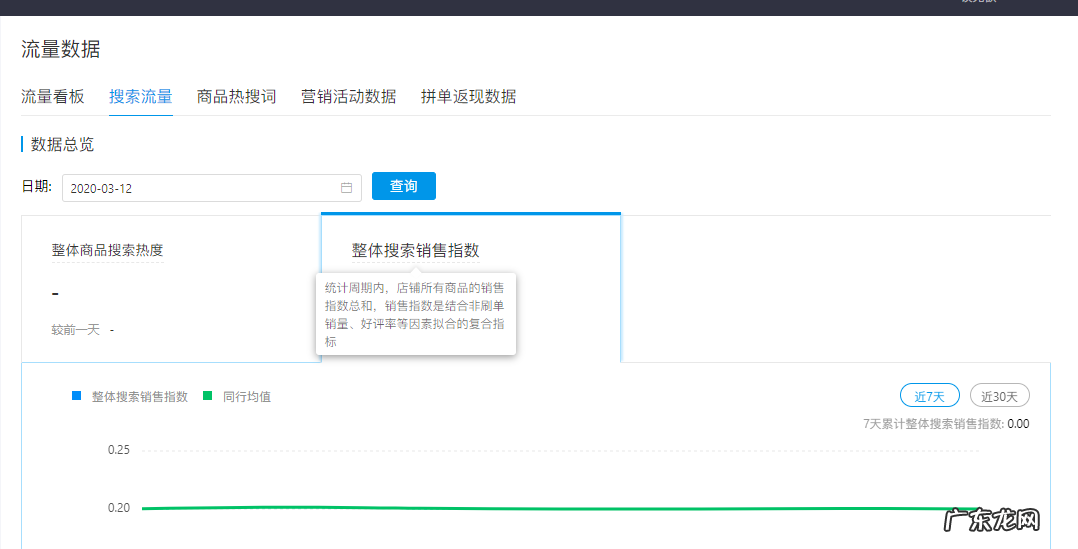Click the 数据总览 section title
This screenshot has height=549, width=1078.
[63, 144]
